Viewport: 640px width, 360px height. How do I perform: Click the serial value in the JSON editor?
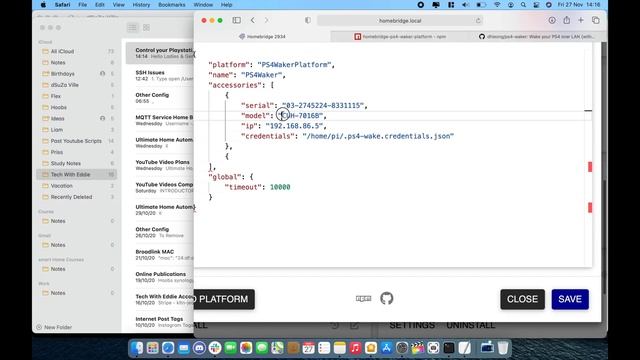(324, 106)
